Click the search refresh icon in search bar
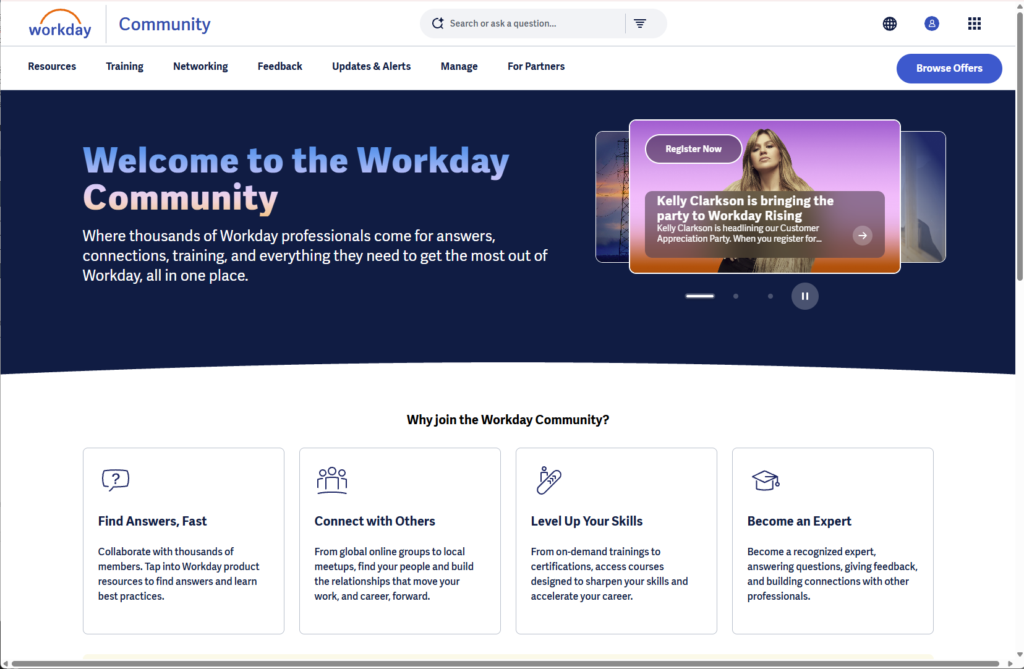The height and width of the screenshot is (669, 1024). point(438,24)
